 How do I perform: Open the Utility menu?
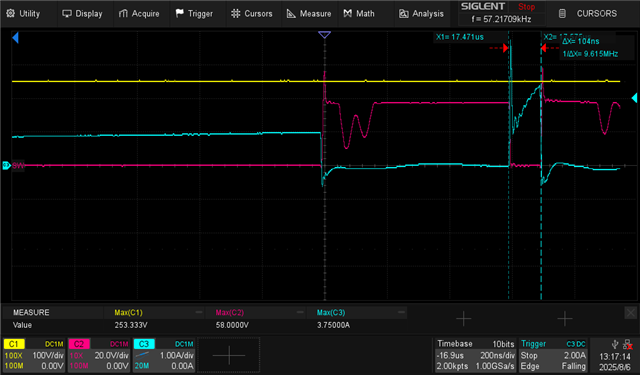pos(23,13)
